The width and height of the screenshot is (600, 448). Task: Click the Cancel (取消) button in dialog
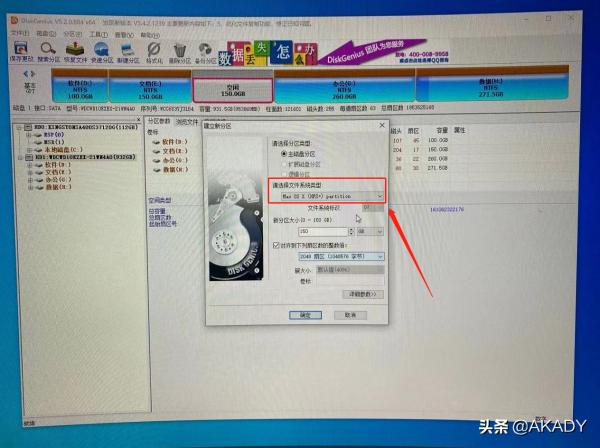tap(350, 315)
